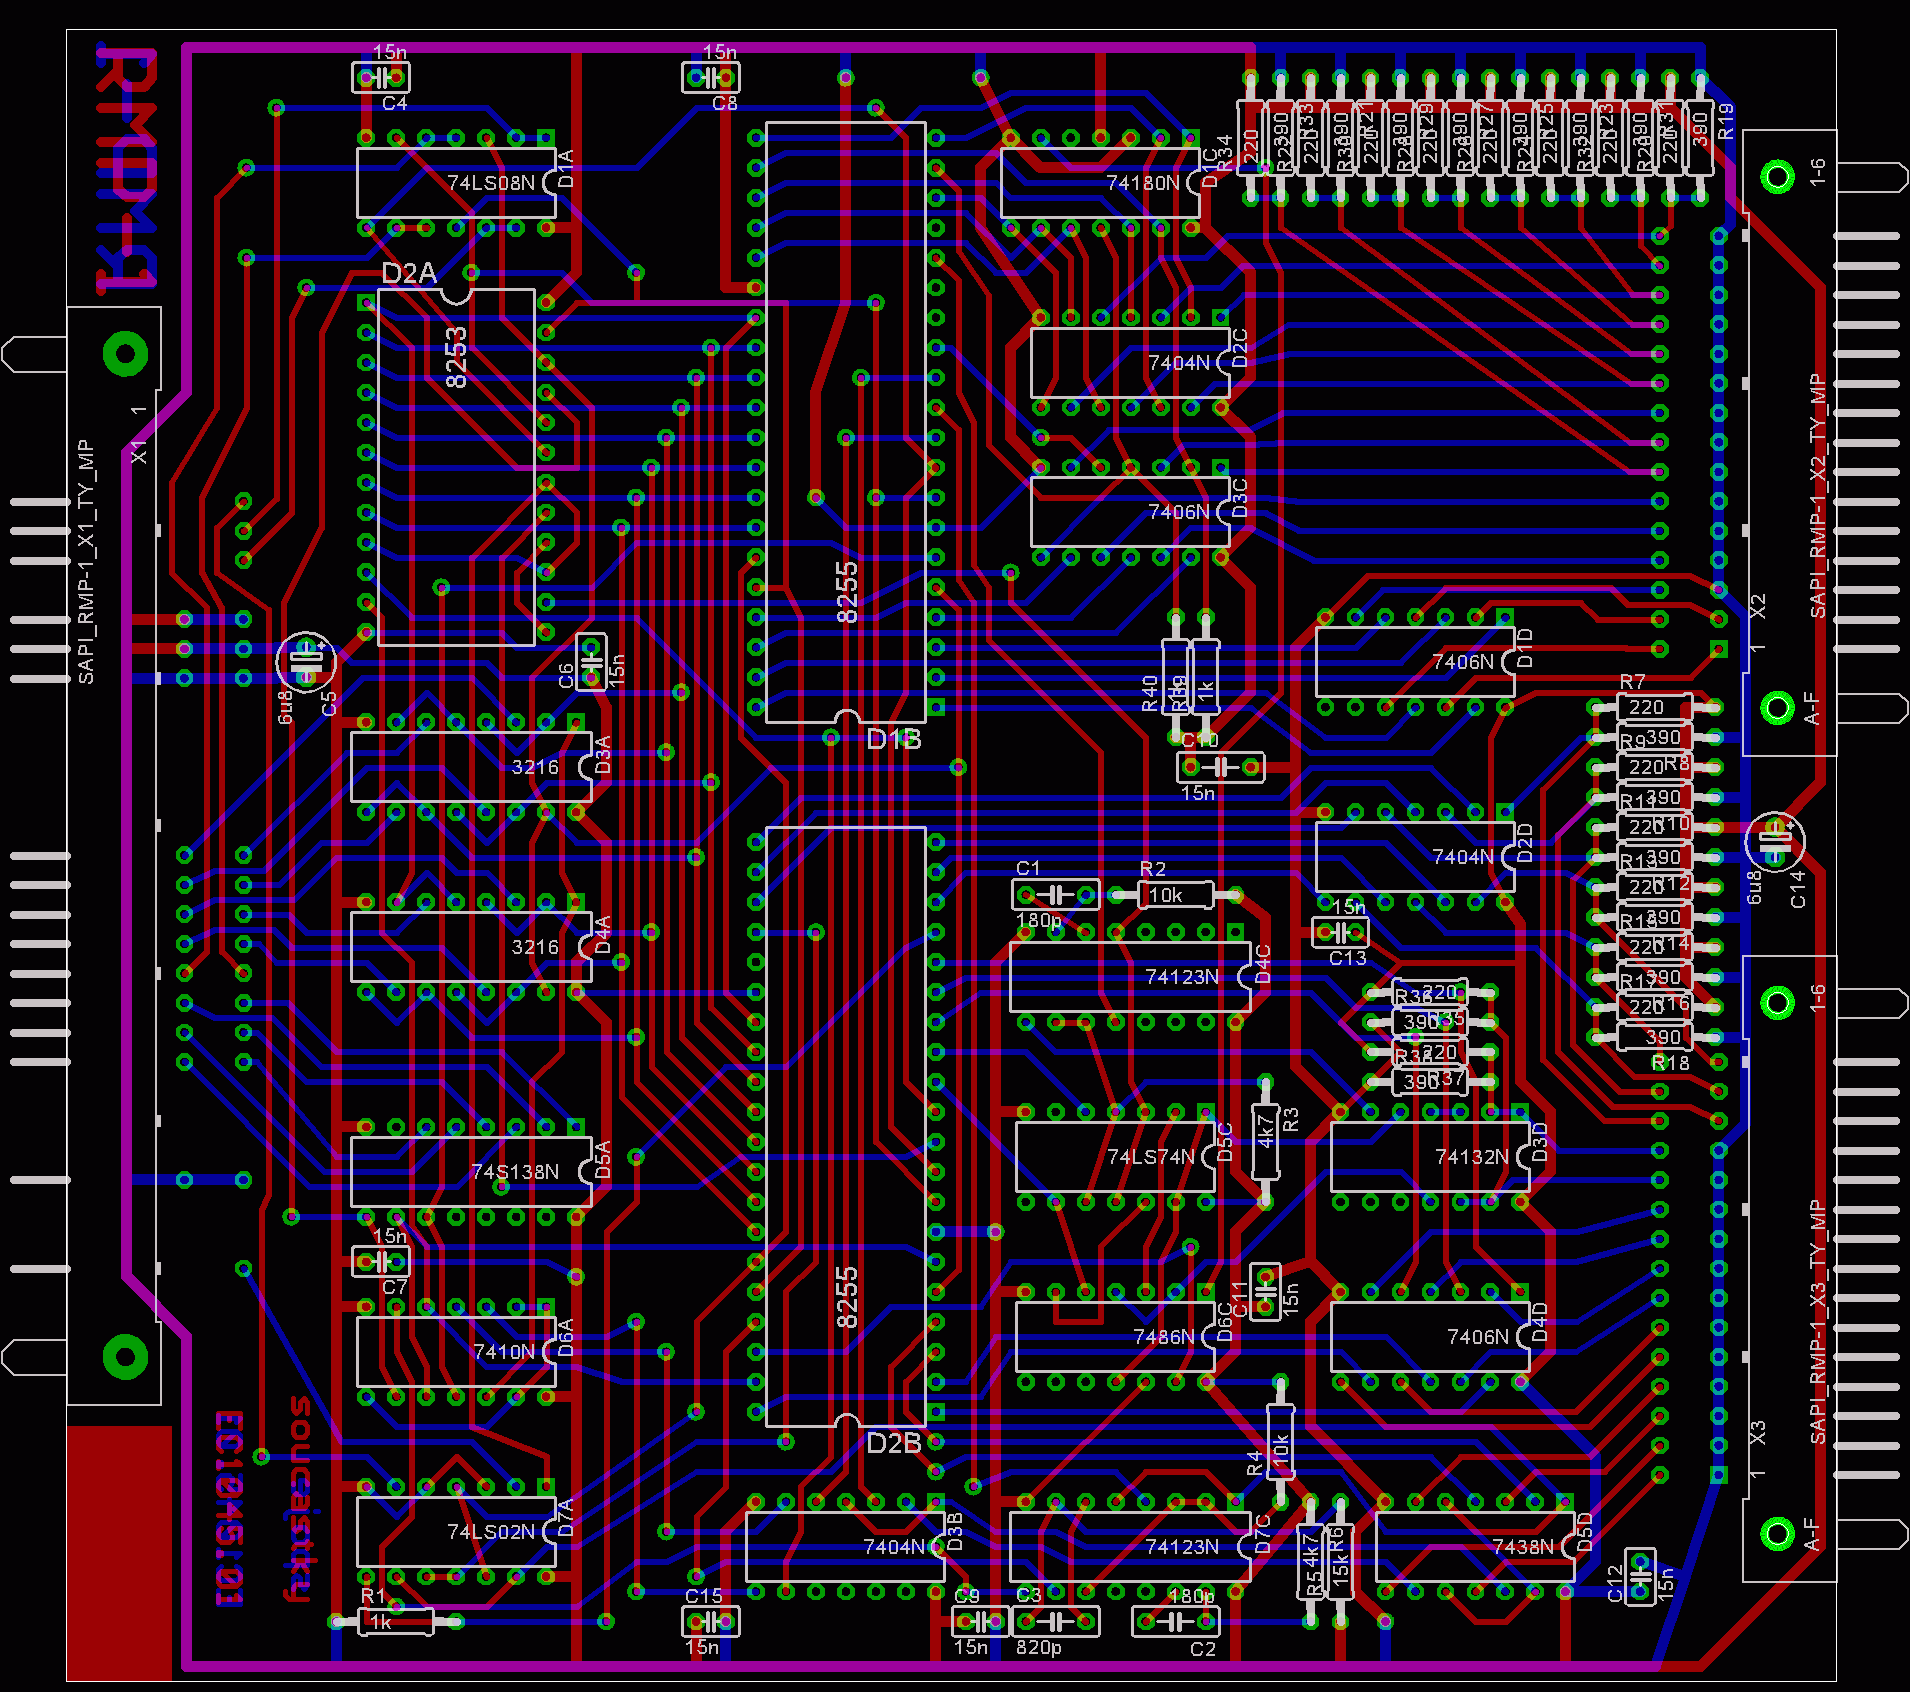Select the electrolytic capacitor C5
The height and width of the screenshot is (1692, 1910).
point(305,661)
